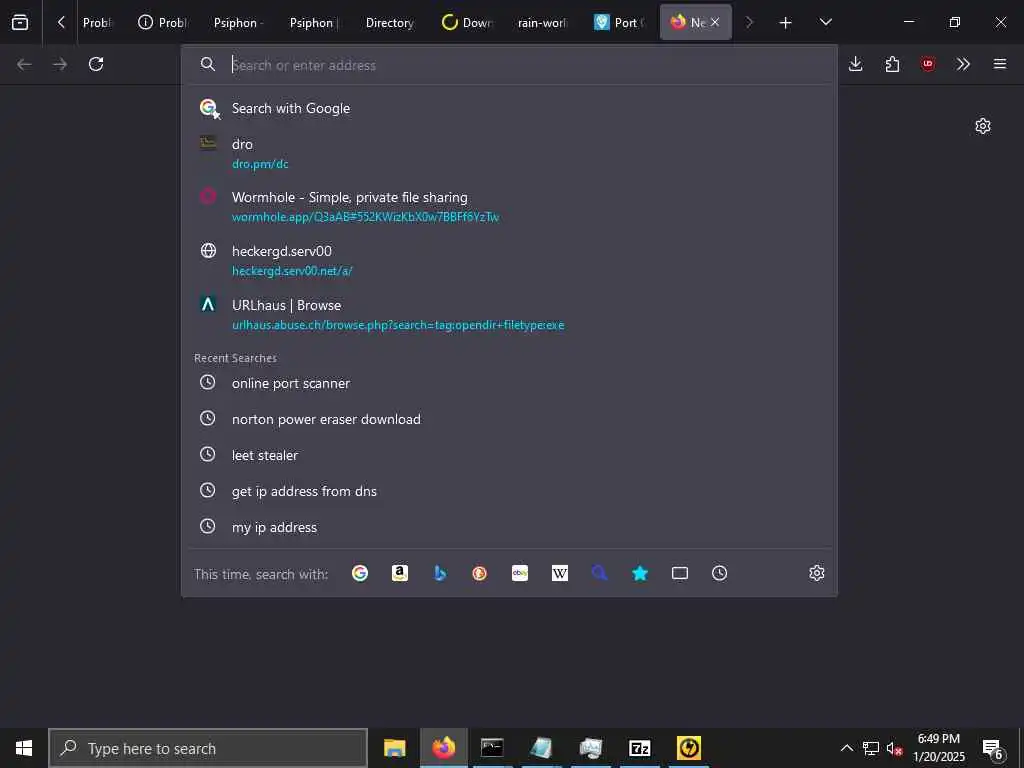Select recent search online port scanner
Image resolution: width=1024 pixels, height=768 pixels.
[x=509, y=383]
